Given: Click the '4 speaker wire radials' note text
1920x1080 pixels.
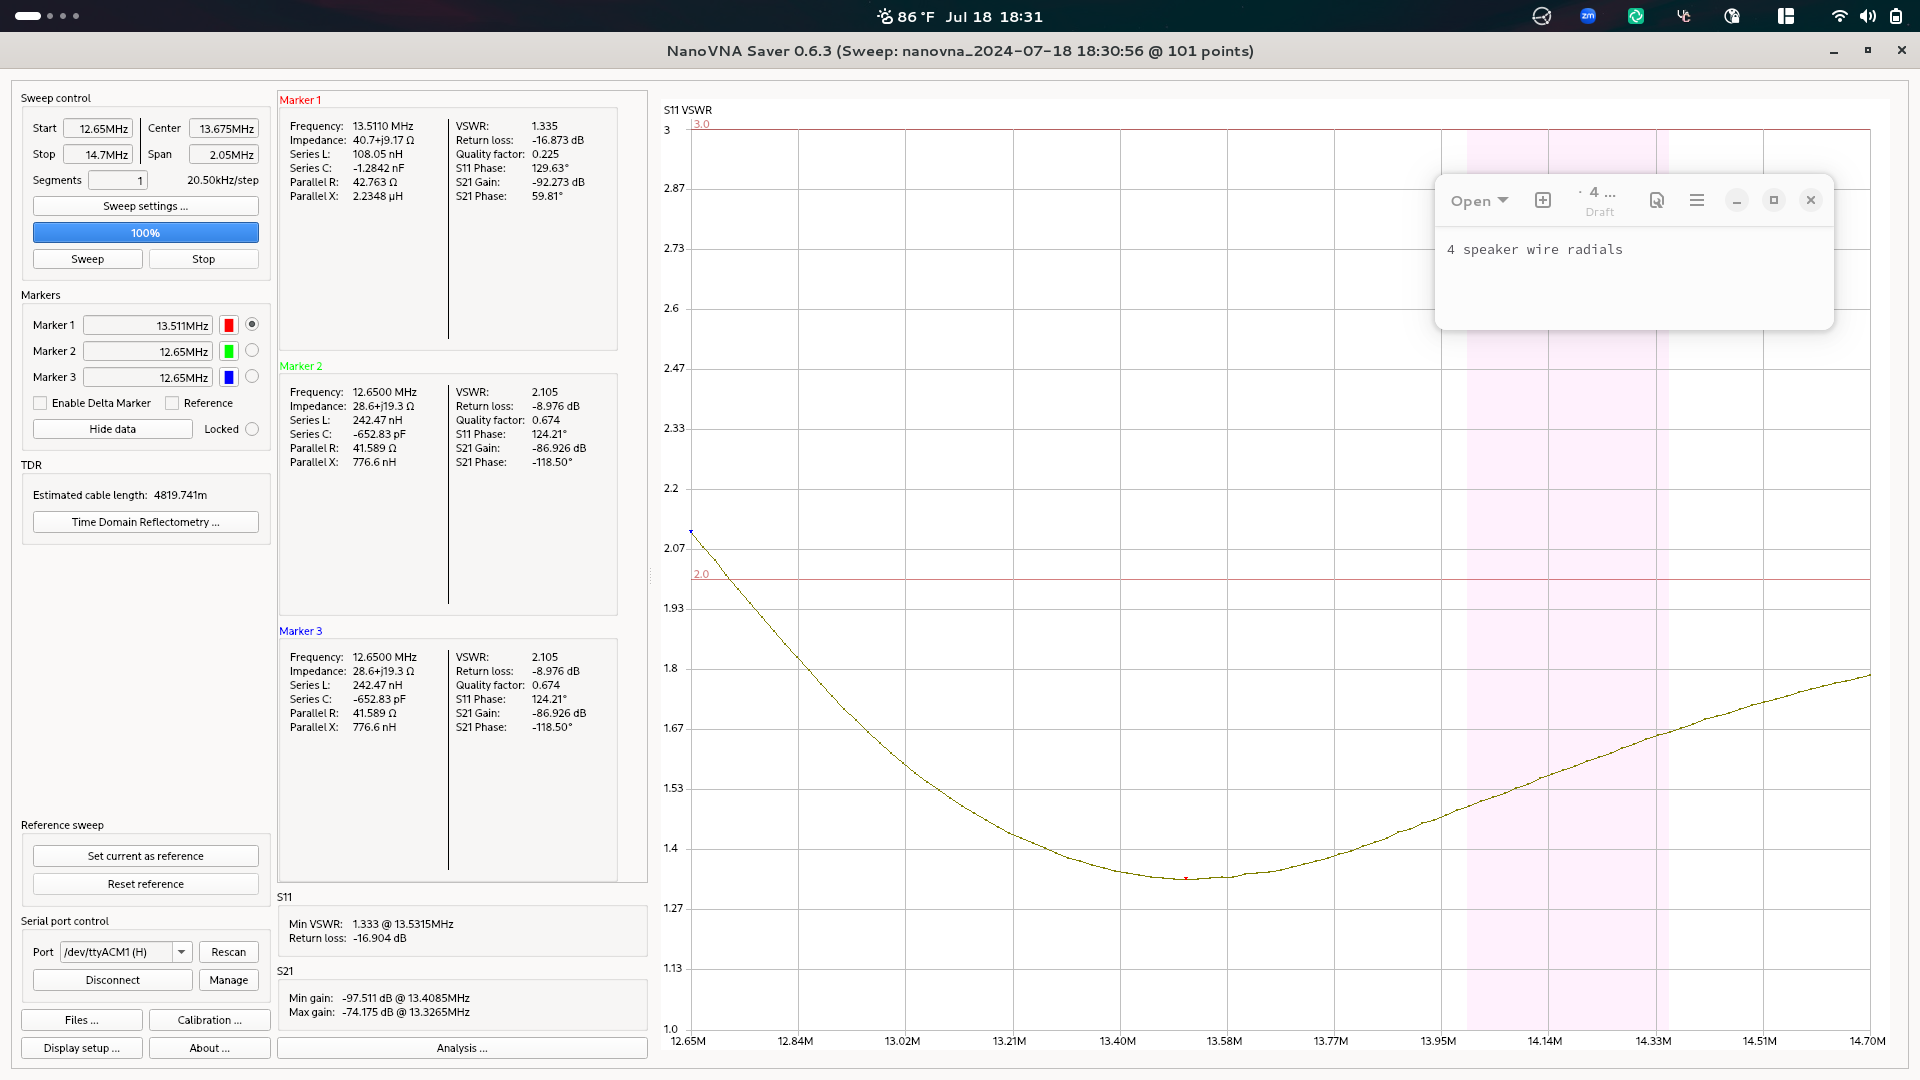Looking at the screenshot, I should point(1535,250).
